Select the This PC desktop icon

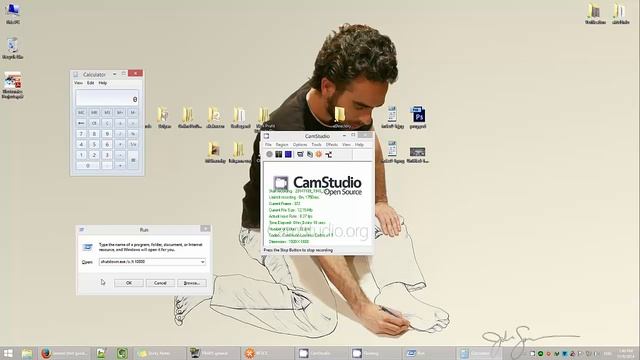13,13
